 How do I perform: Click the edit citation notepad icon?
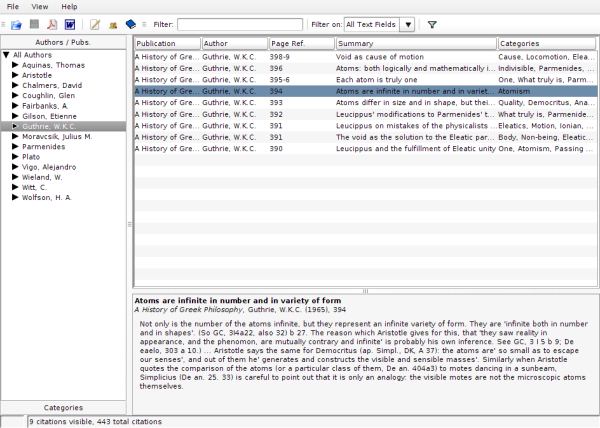click(95, 24)
